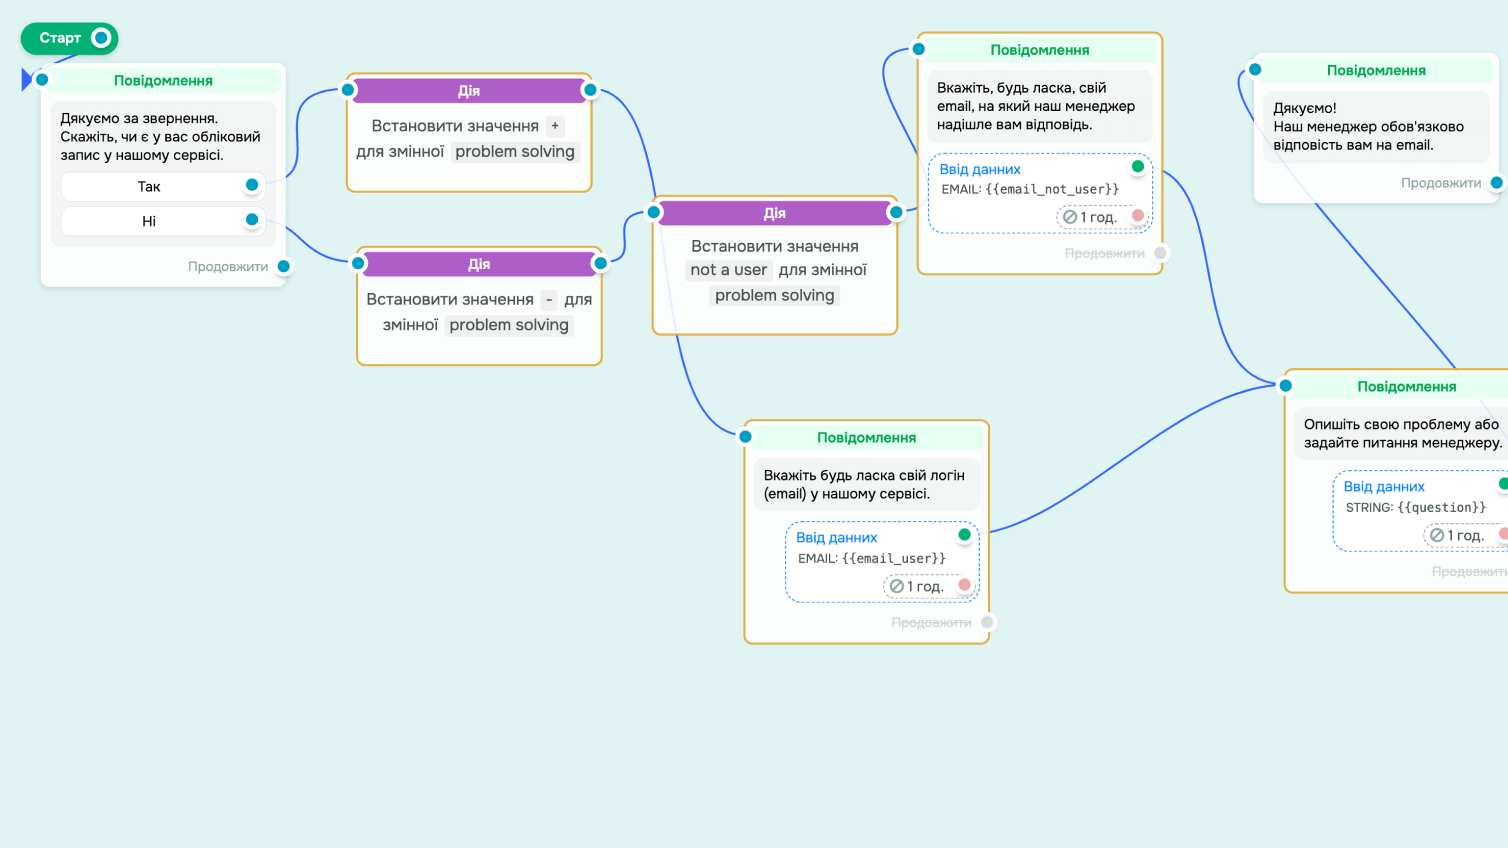Image resolution: width=1508 pixels, height=848 pixels.
Task: Click the Ні reply button
Action: [x=149, y=221]
